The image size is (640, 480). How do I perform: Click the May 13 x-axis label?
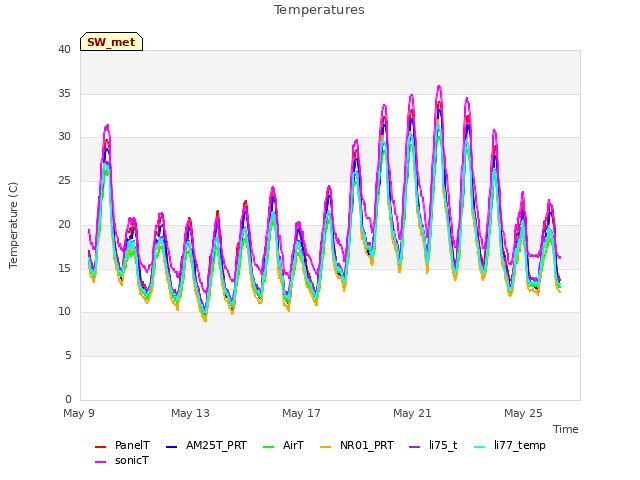pyautogui.click(x=190, y=413)
